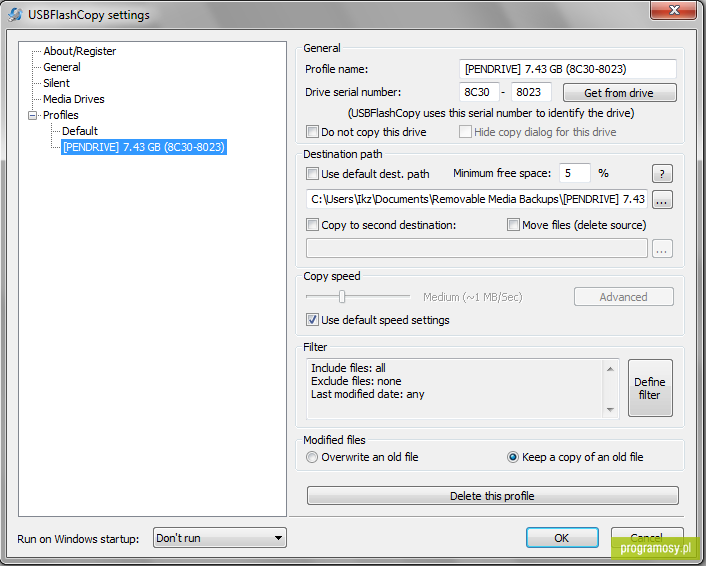The image size is (706, 566).
Task: Open Run on Windows startup dropdown
Action: pos(220,538)
